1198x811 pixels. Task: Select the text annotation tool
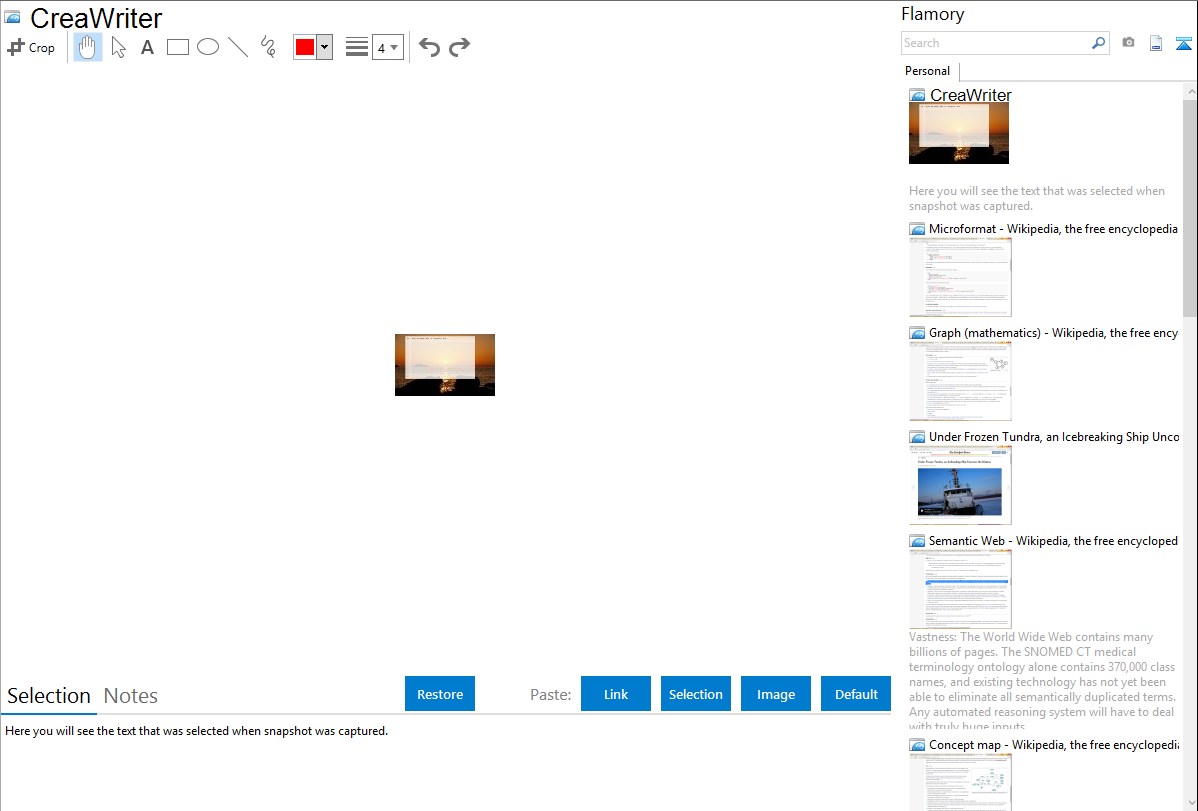click(147, 47)
